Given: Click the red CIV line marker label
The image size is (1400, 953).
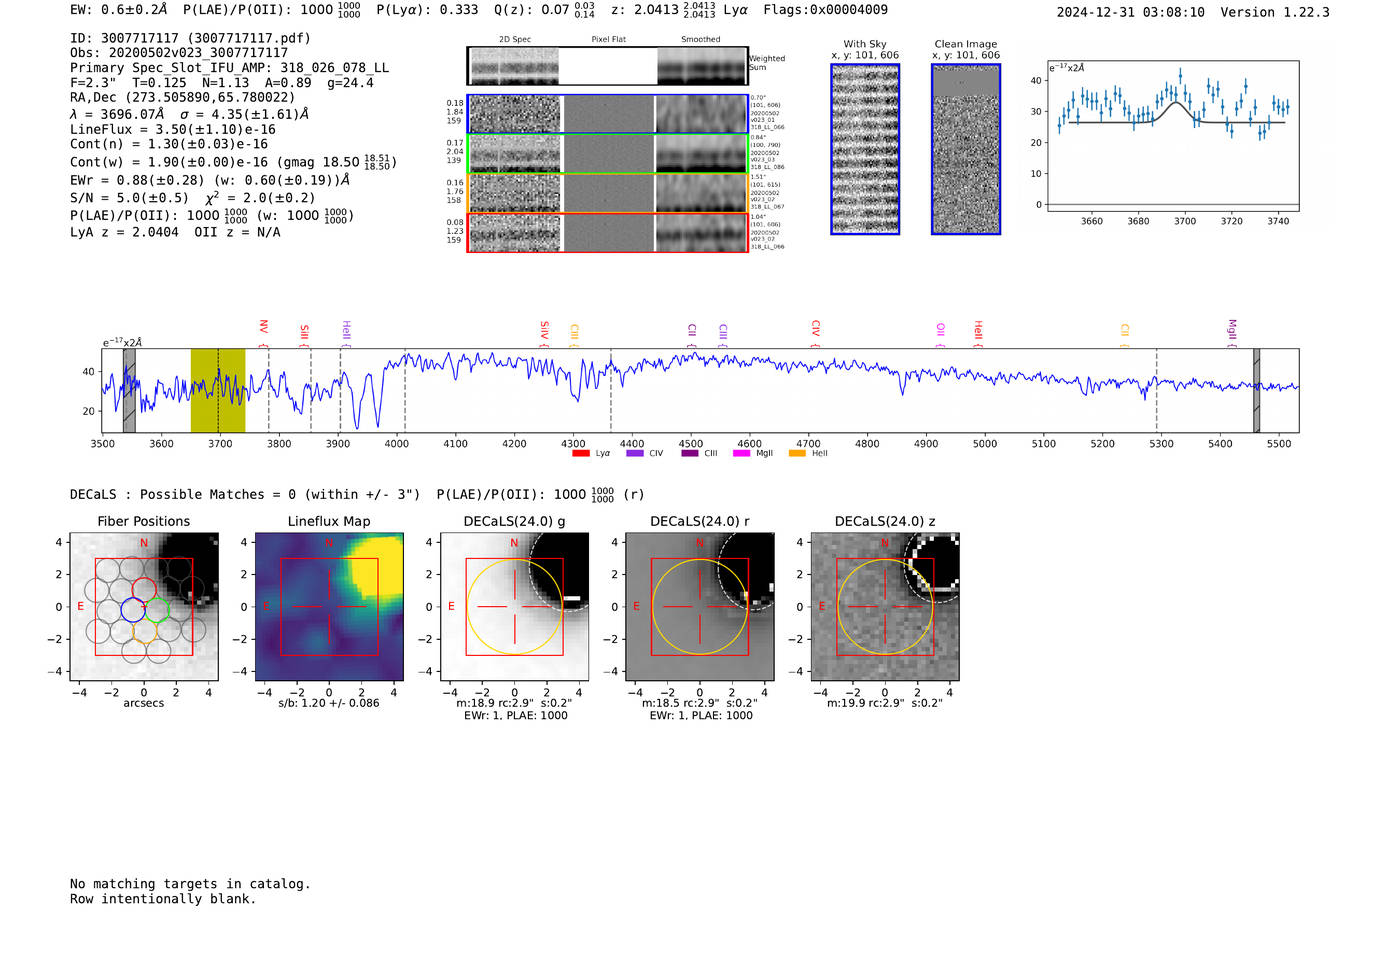Looking at the screenshot, I should [816, 328].
